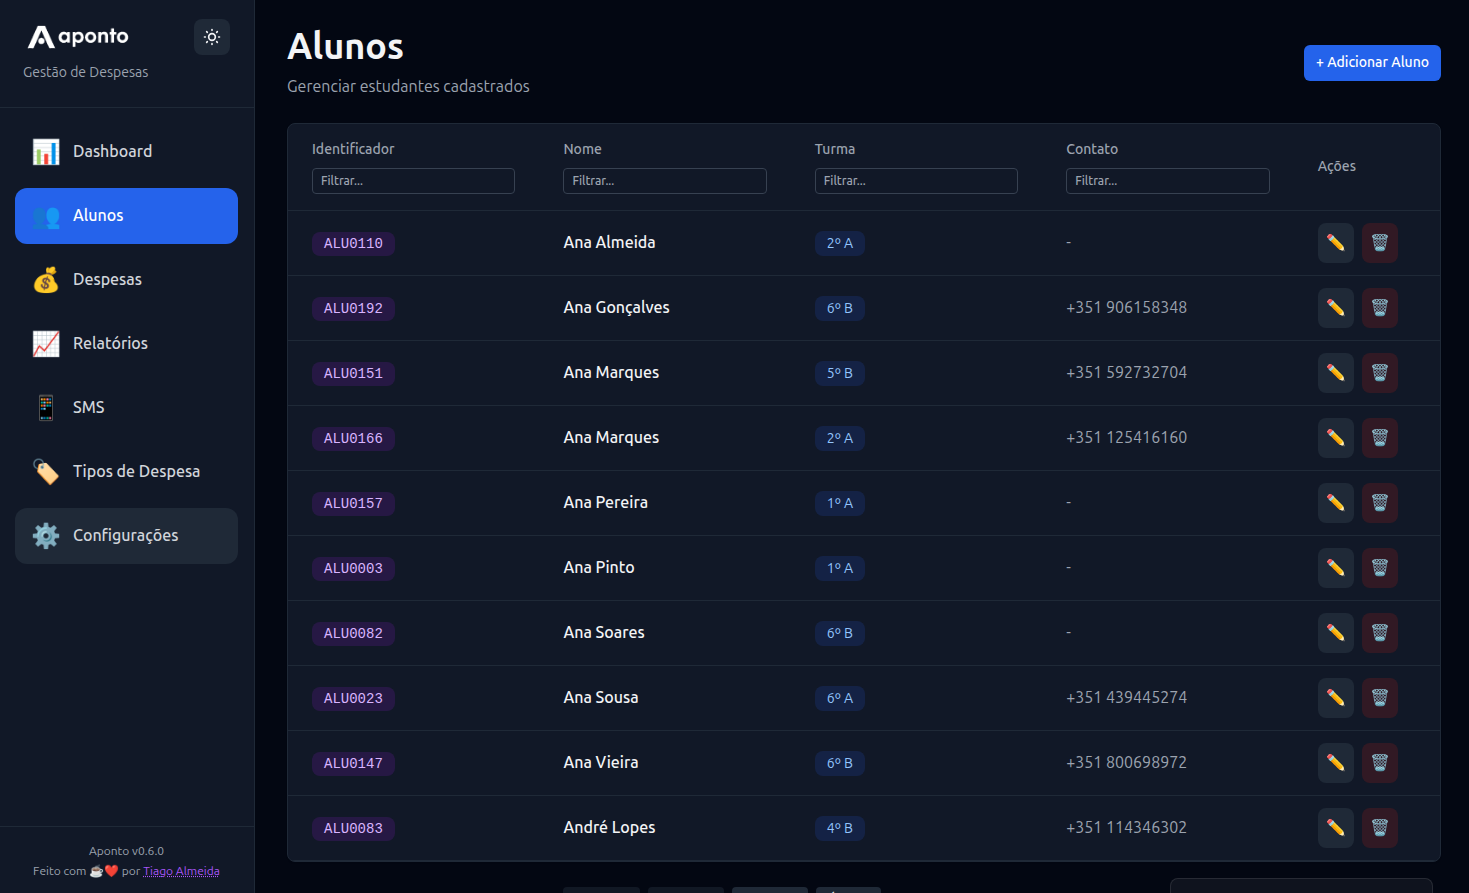Click the Aponto logo in sidebar
Viewport: 1469px width, 893px height.
(78, 37)
